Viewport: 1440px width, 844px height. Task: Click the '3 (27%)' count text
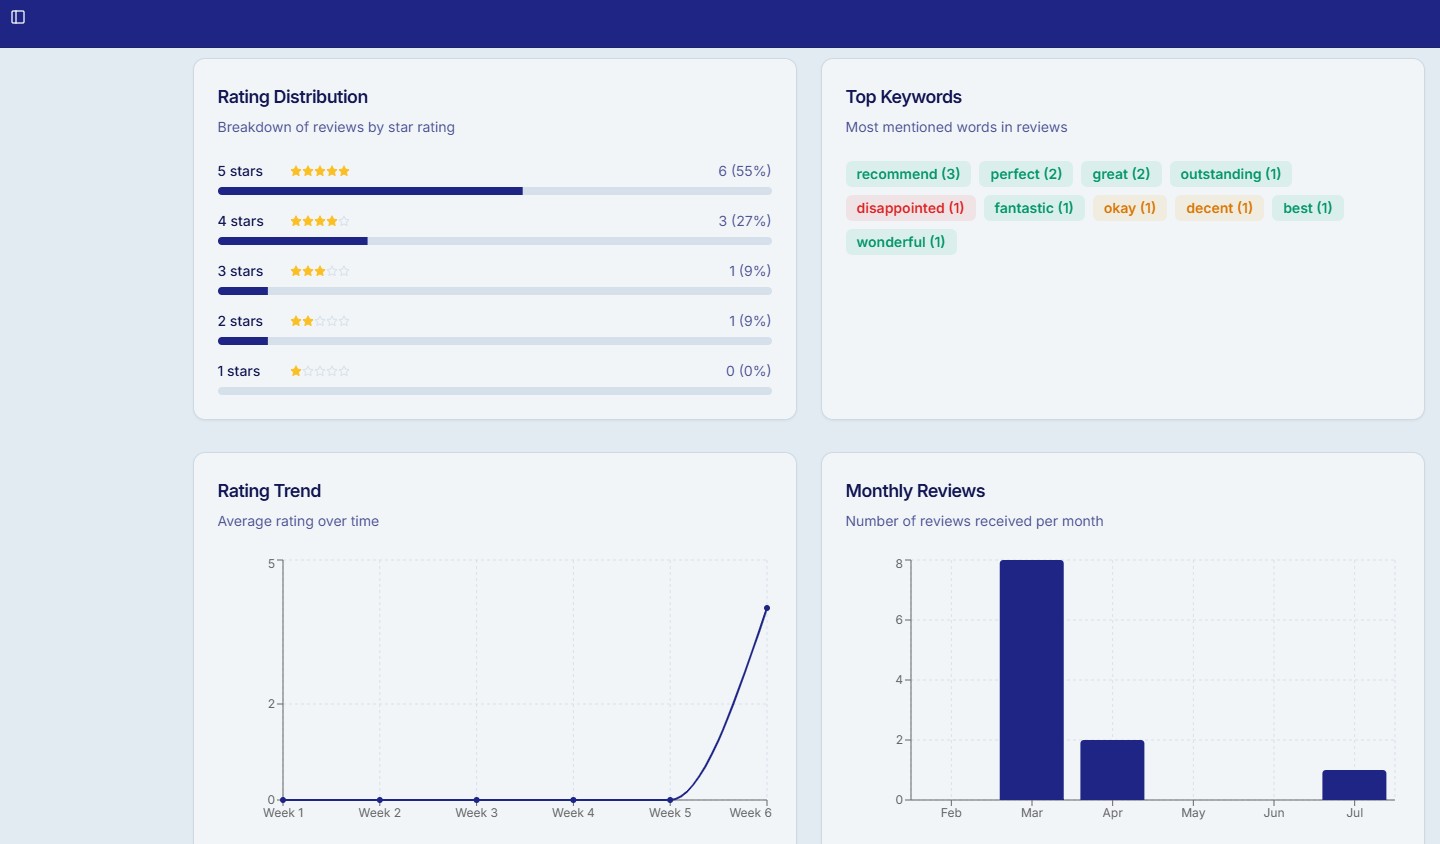click(745, 221)
